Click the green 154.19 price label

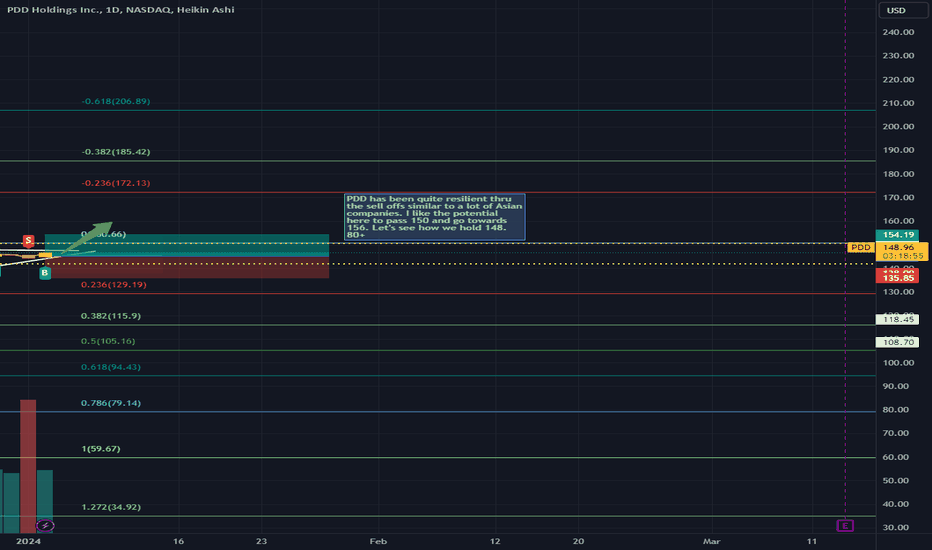tap(898, 235)
